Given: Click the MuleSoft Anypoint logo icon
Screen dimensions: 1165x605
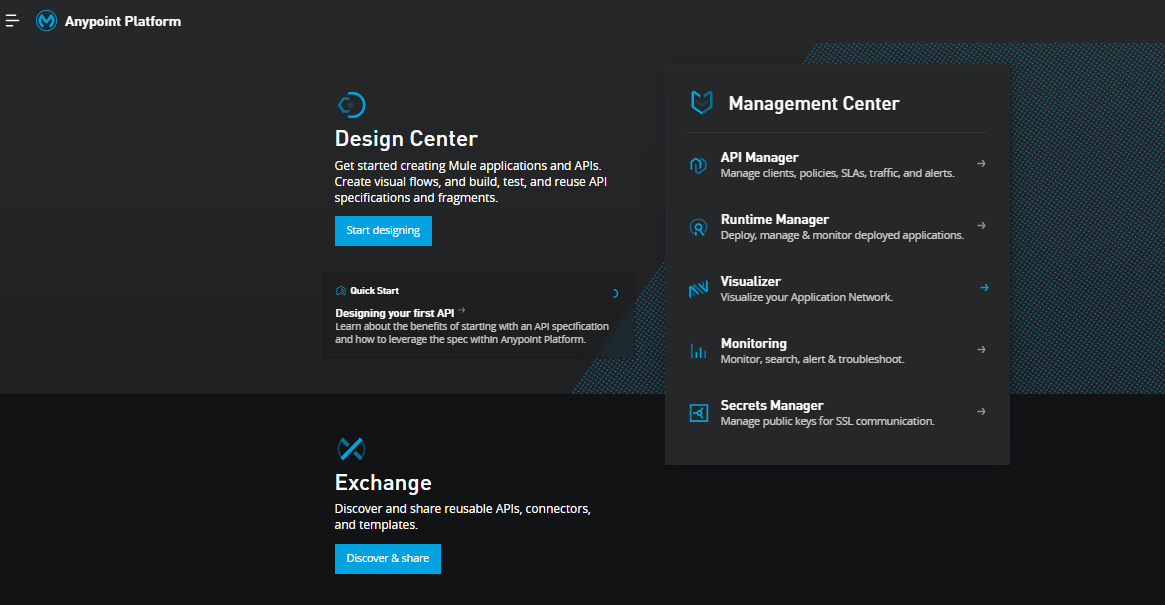Looking at the screenshot, I should (x=46, y=21).
